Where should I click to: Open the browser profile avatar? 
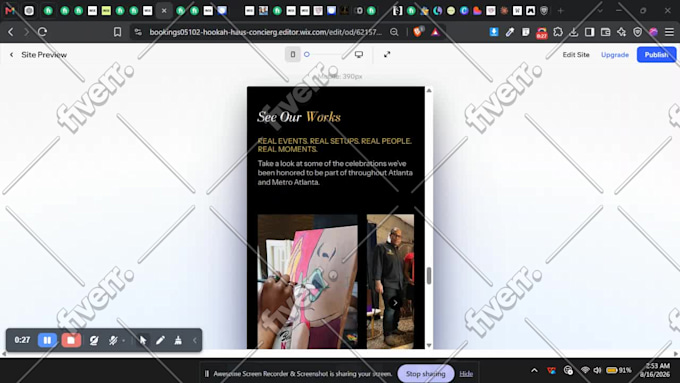click(653, 32)
